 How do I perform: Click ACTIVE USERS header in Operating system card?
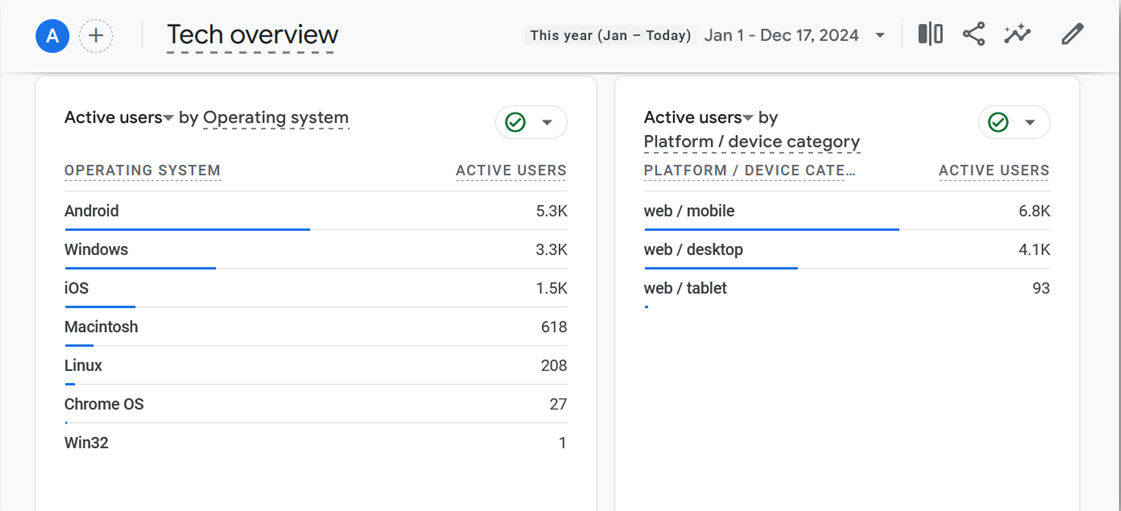point(511,171)
